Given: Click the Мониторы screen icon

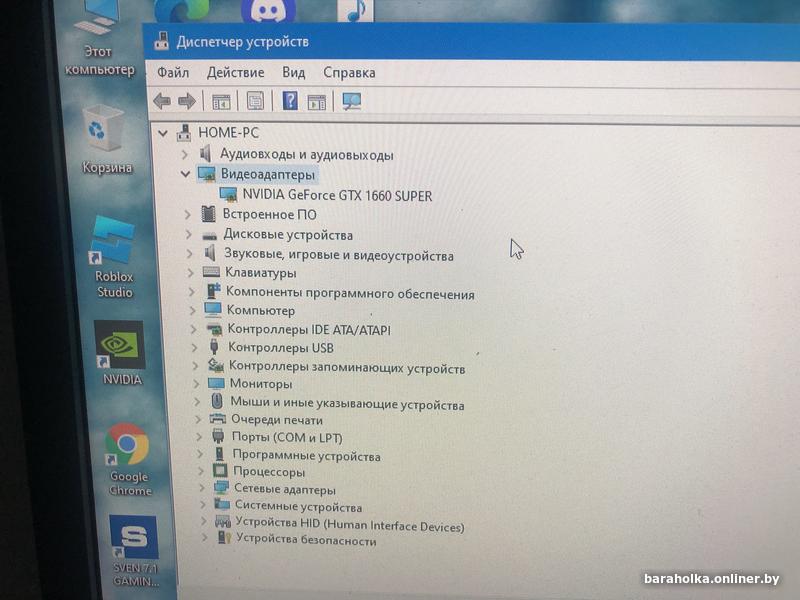Looking at the screenshot, I should pos(216,383).
